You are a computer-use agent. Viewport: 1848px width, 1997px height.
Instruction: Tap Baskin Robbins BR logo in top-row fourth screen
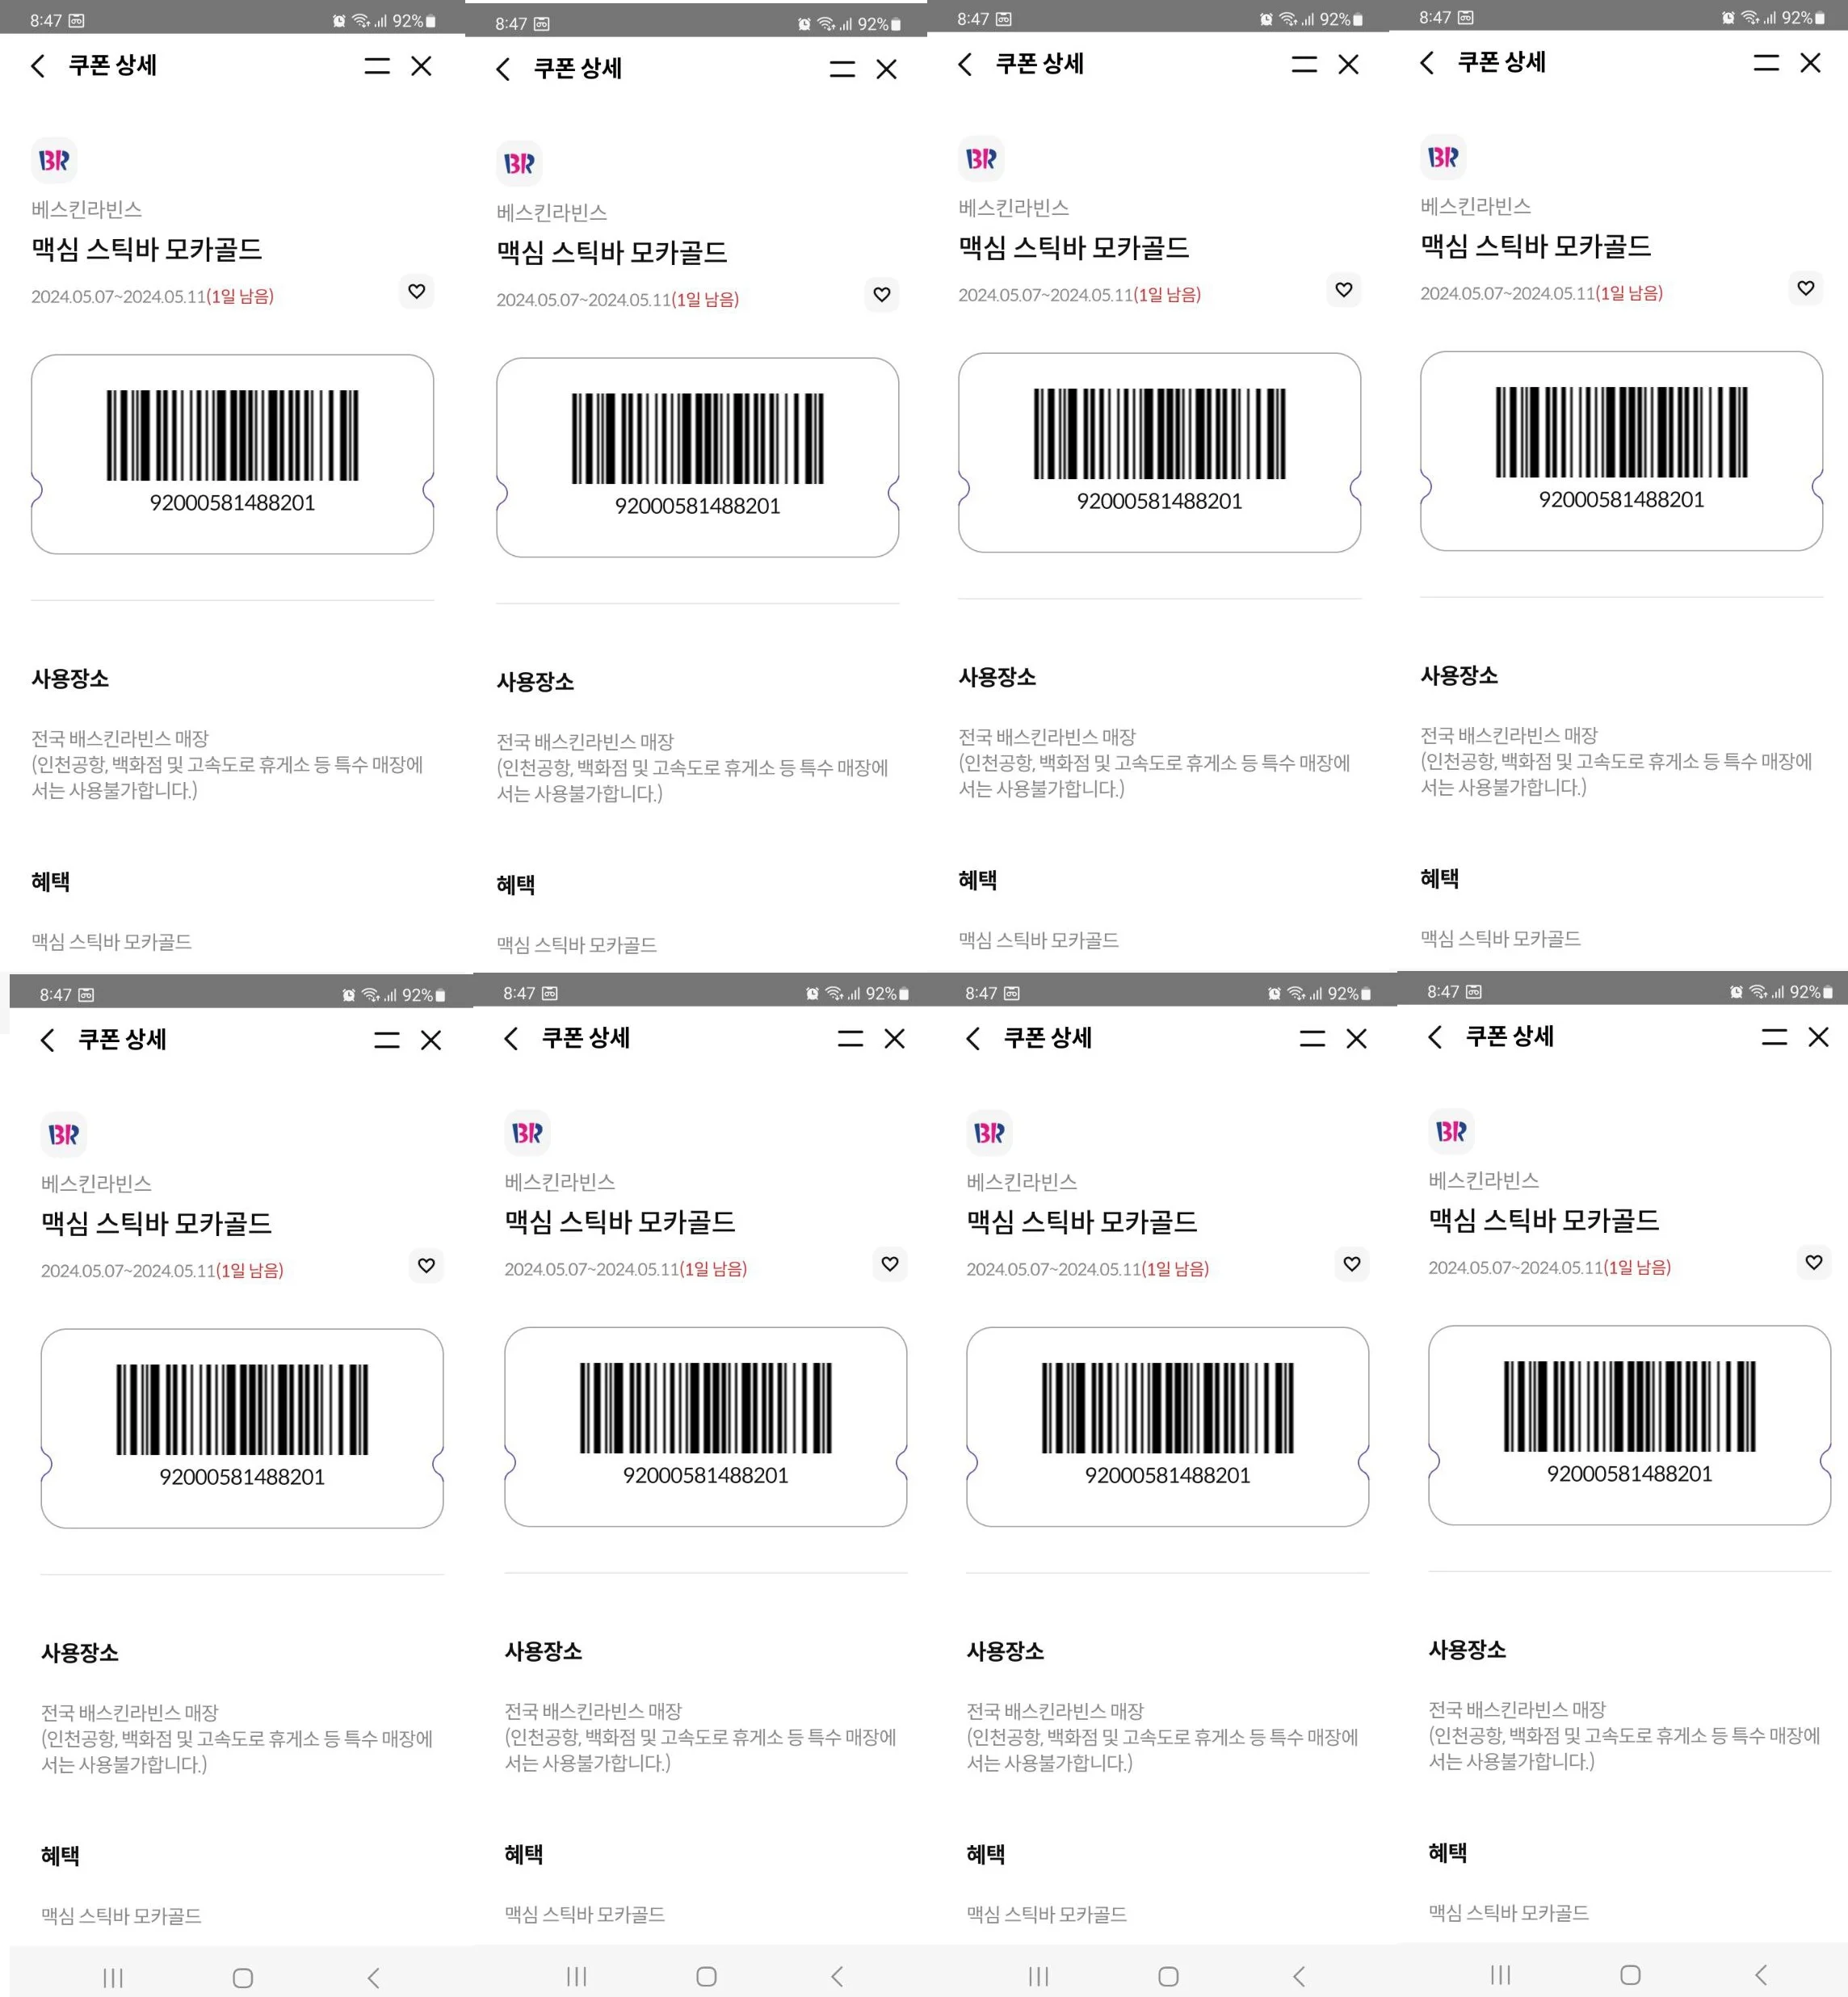1443,157
